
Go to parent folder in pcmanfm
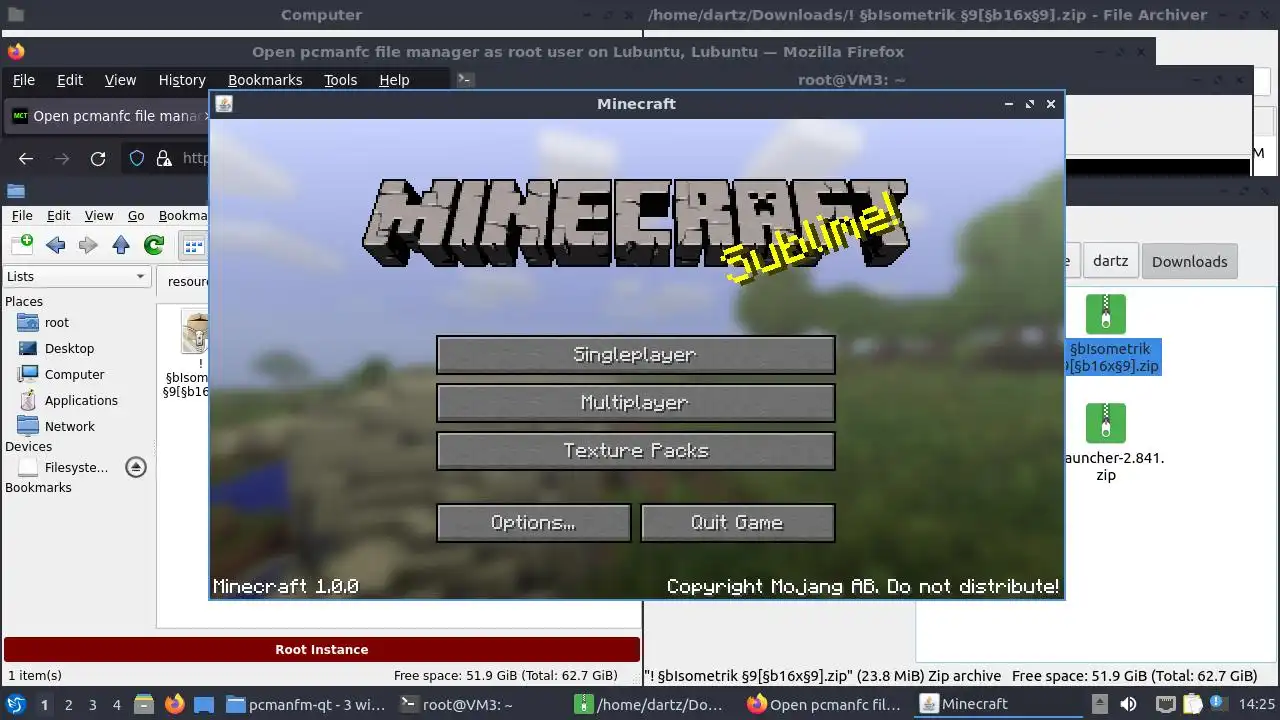121,244
